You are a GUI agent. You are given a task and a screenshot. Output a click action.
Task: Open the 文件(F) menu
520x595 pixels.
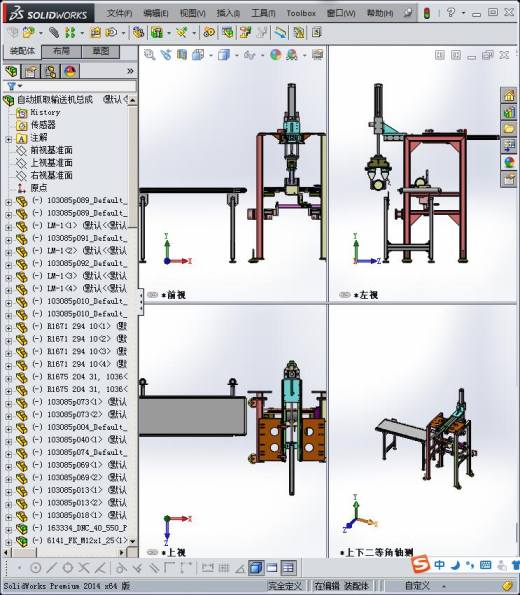pyautogui.click(x=119, y=13)
